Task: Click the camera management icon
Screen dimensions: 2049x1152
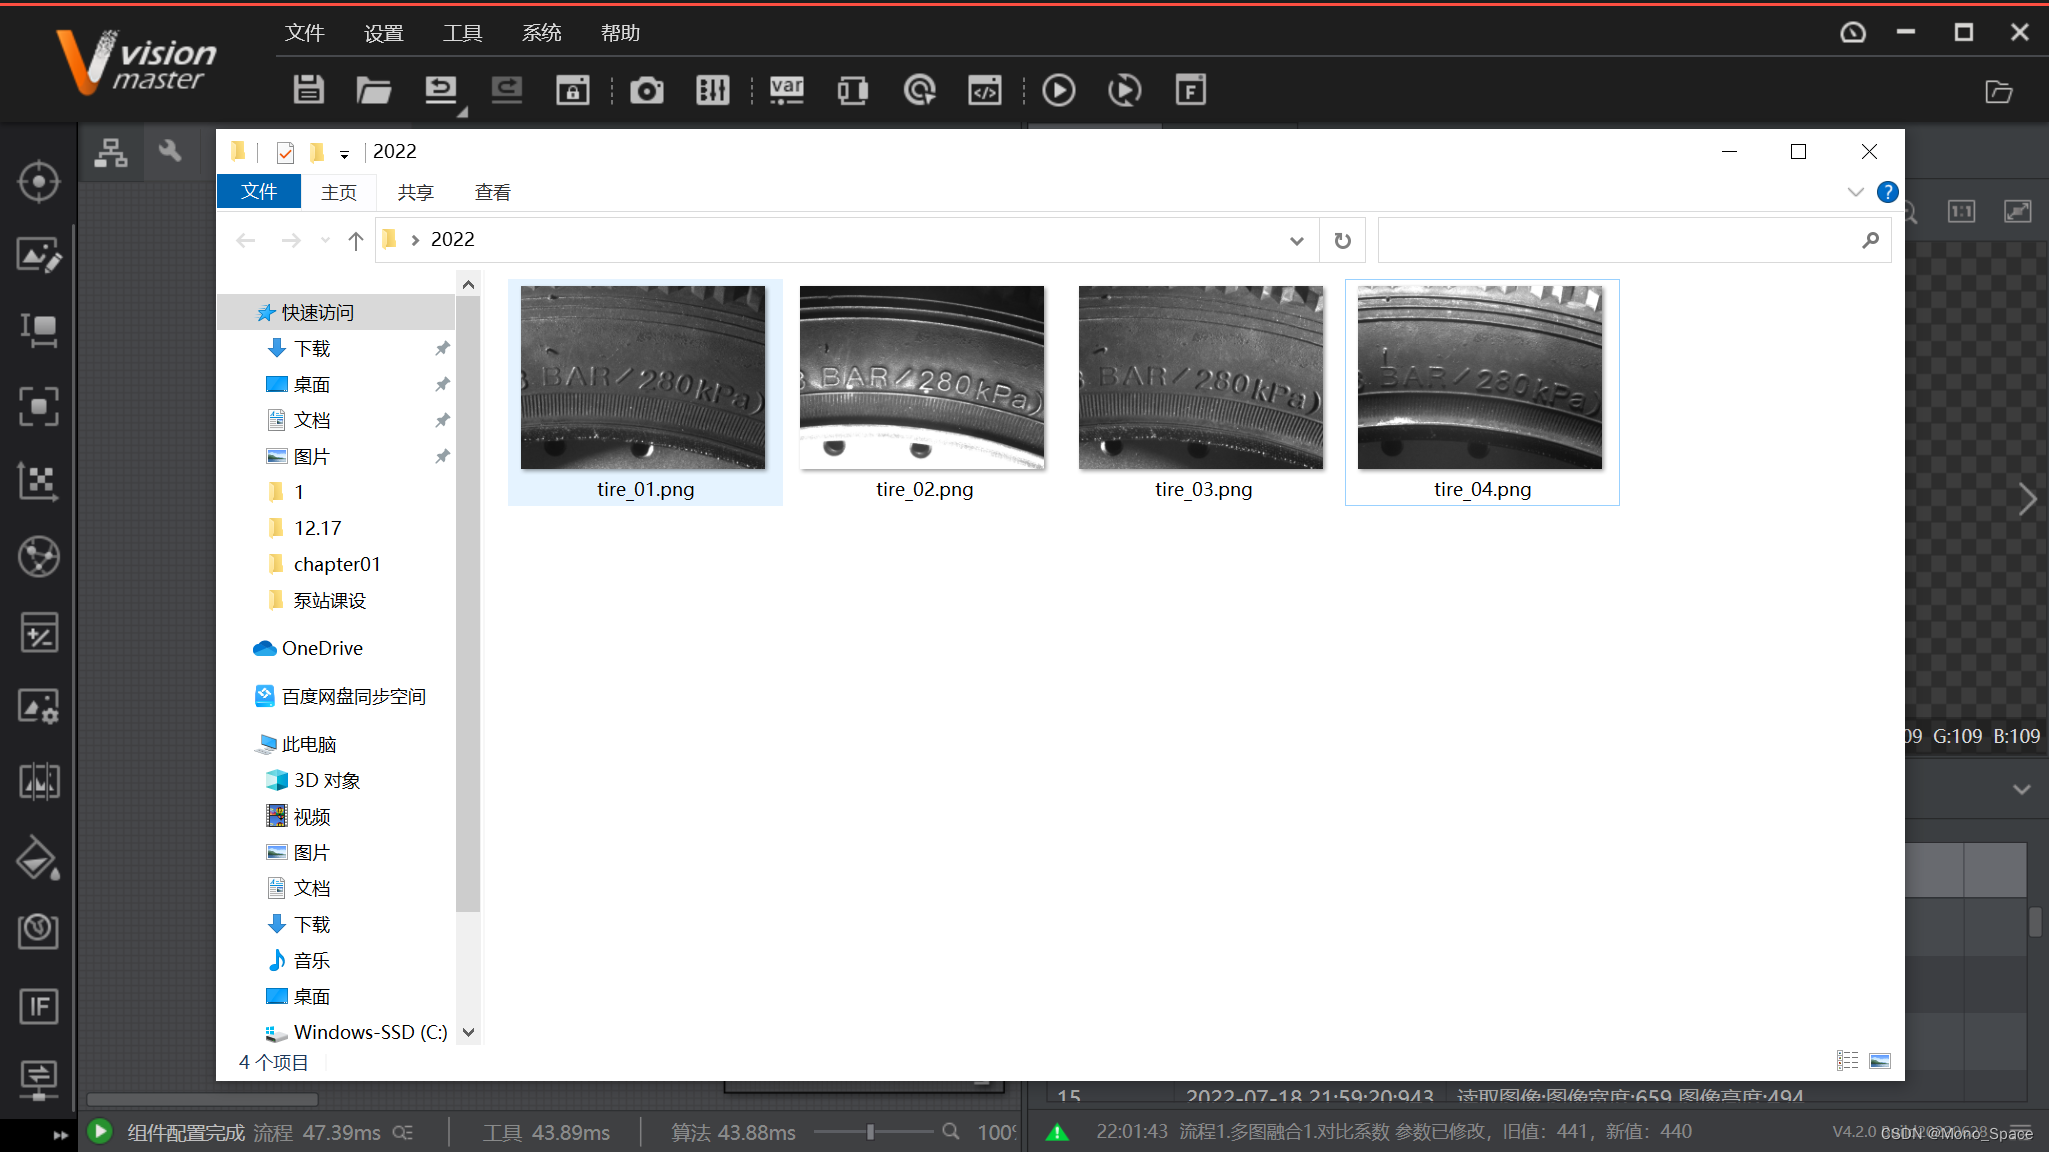Action: tap(646, 90)
